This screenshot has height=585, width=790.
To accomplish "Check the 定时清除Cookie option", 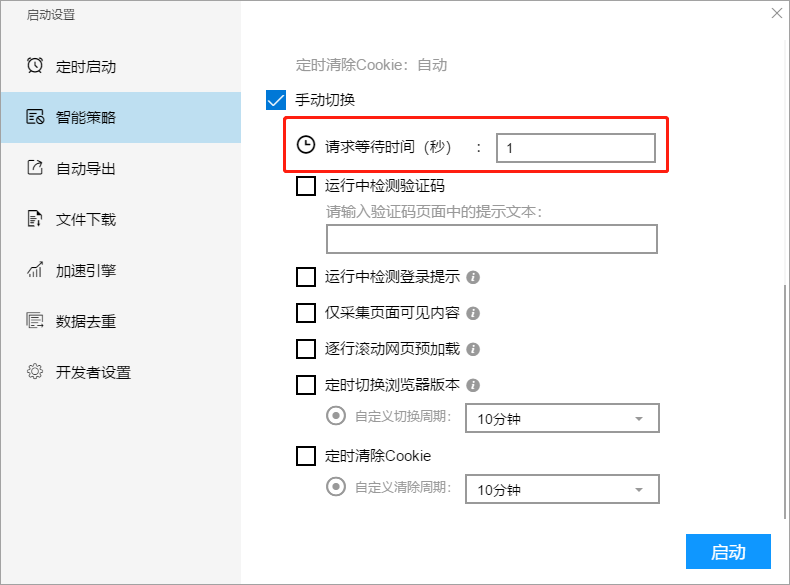I will click(x=306, y=456).
